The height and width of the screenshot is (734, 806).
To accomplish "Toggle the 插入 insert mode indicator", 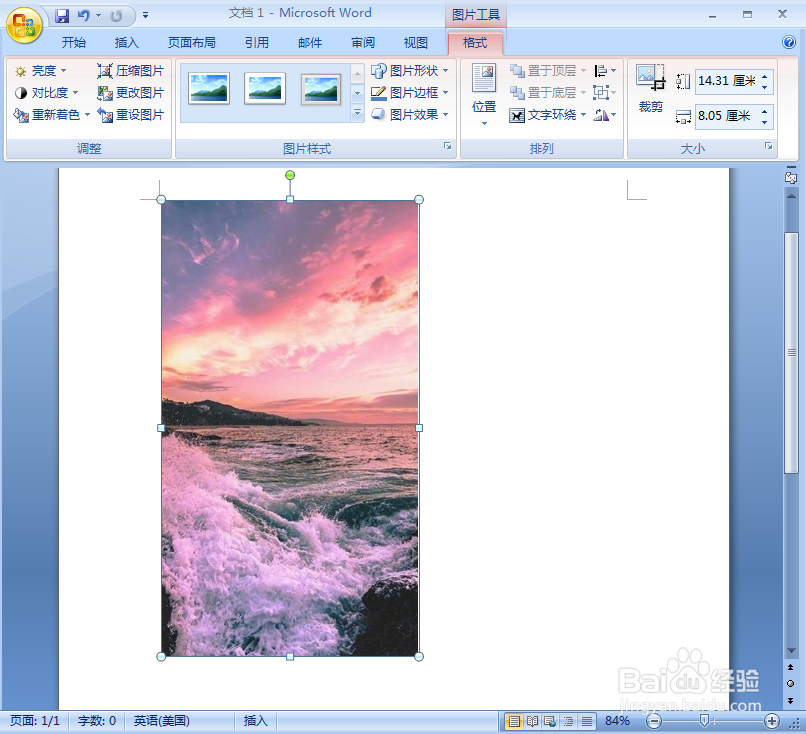I will click(x=255, y=721).
